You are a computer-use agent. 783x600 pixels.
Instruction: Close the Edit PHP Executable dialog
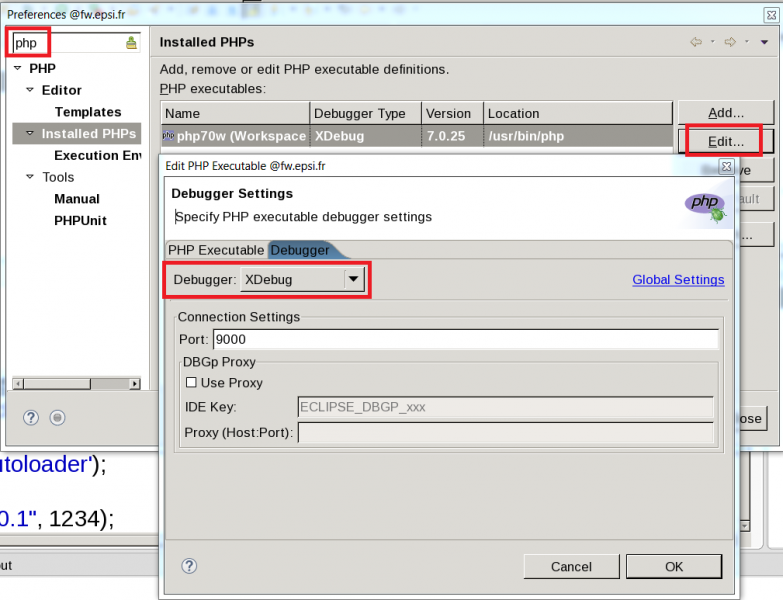click(x=727, y=167)
